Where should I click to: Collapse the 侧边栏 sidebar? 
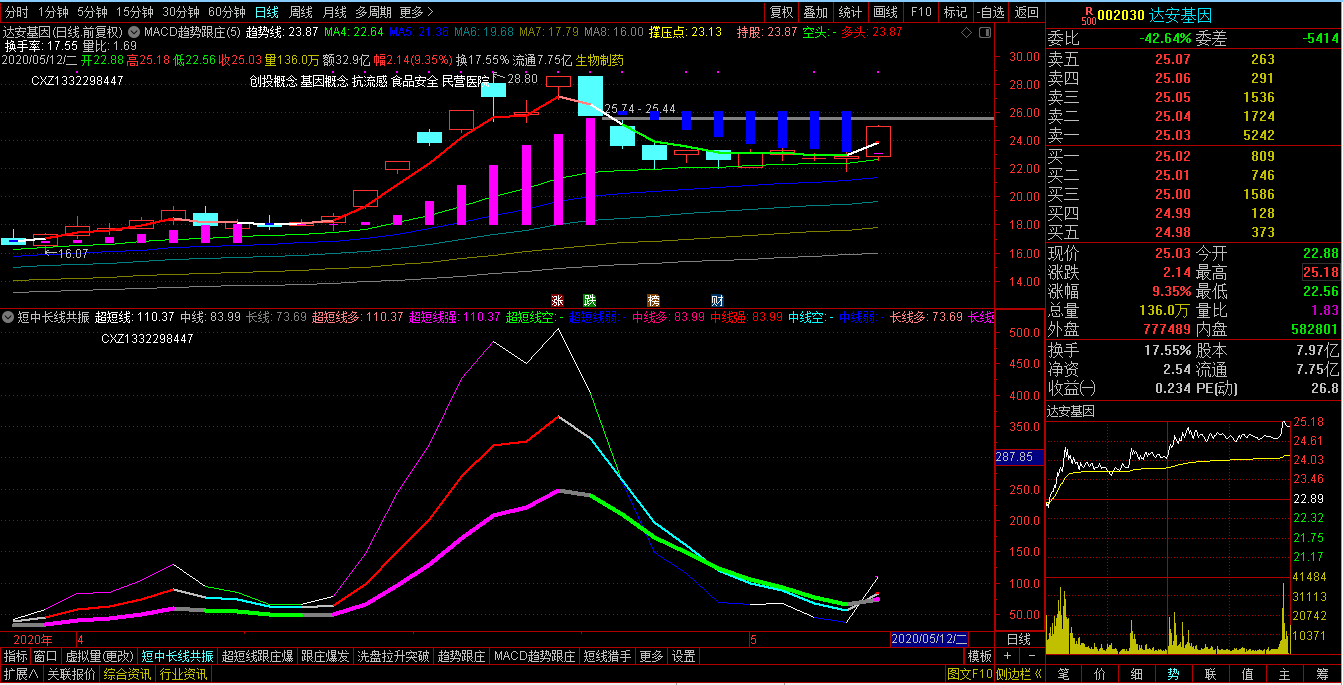click(x=1017, y=675)
